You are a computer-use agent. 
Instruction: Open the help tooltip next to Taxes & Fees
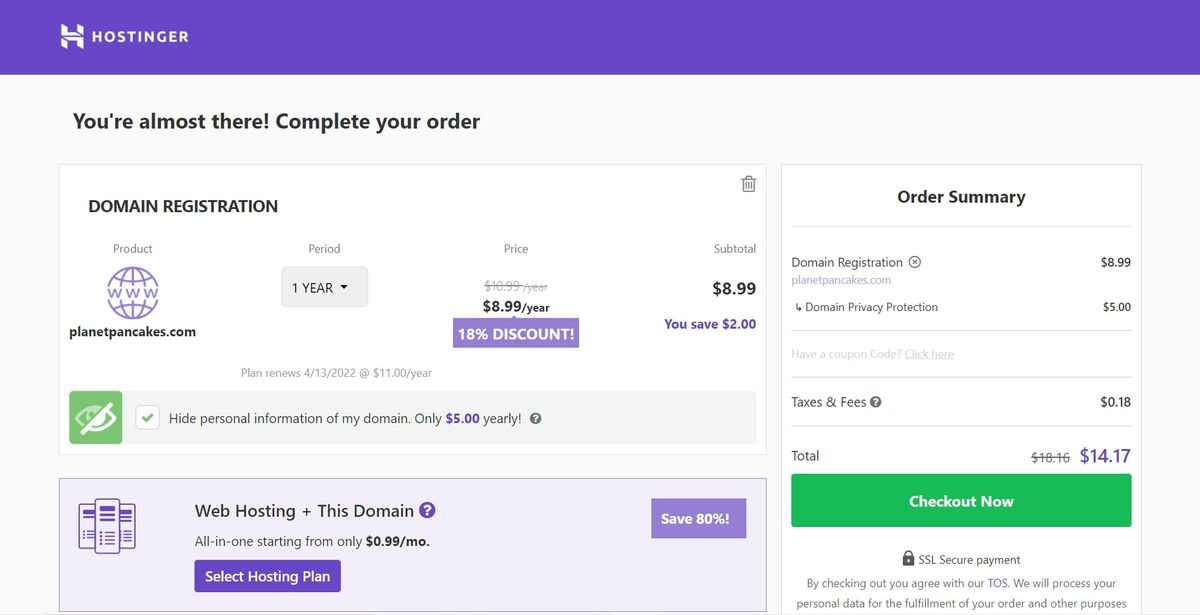[875, 401]
